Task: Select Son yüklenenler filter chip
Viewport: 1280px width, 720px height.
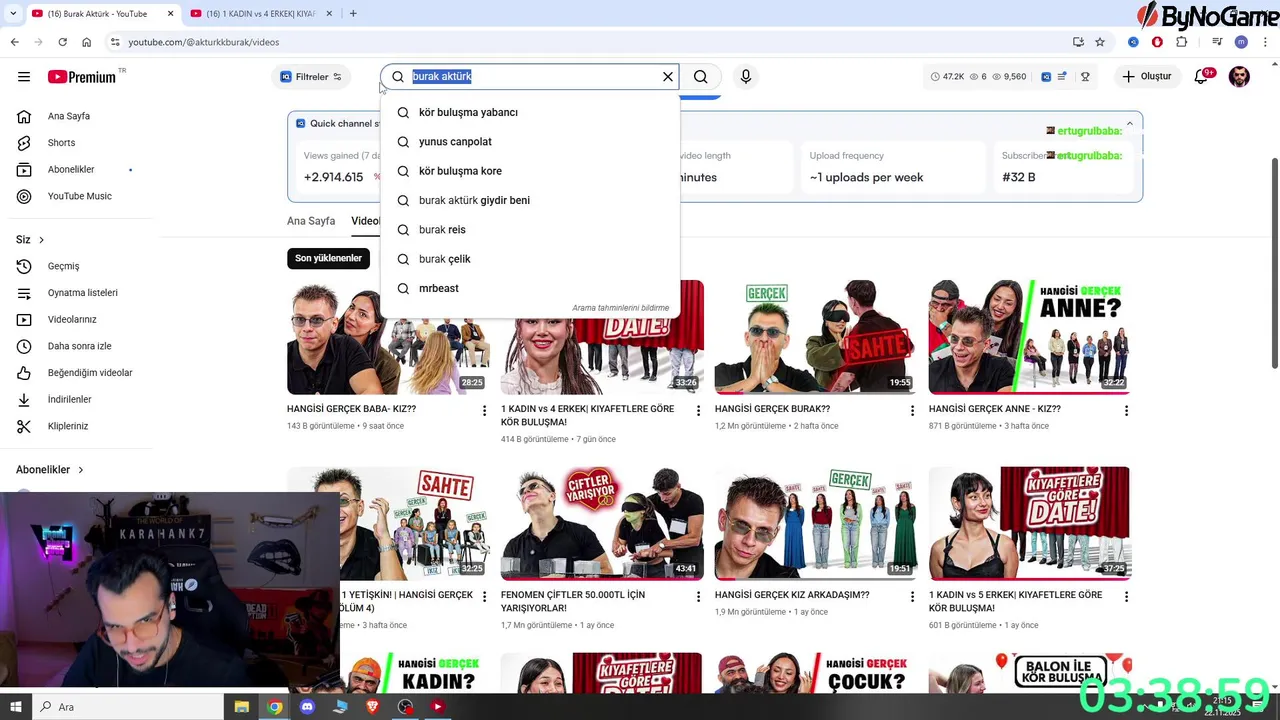Action: [328, 258]
